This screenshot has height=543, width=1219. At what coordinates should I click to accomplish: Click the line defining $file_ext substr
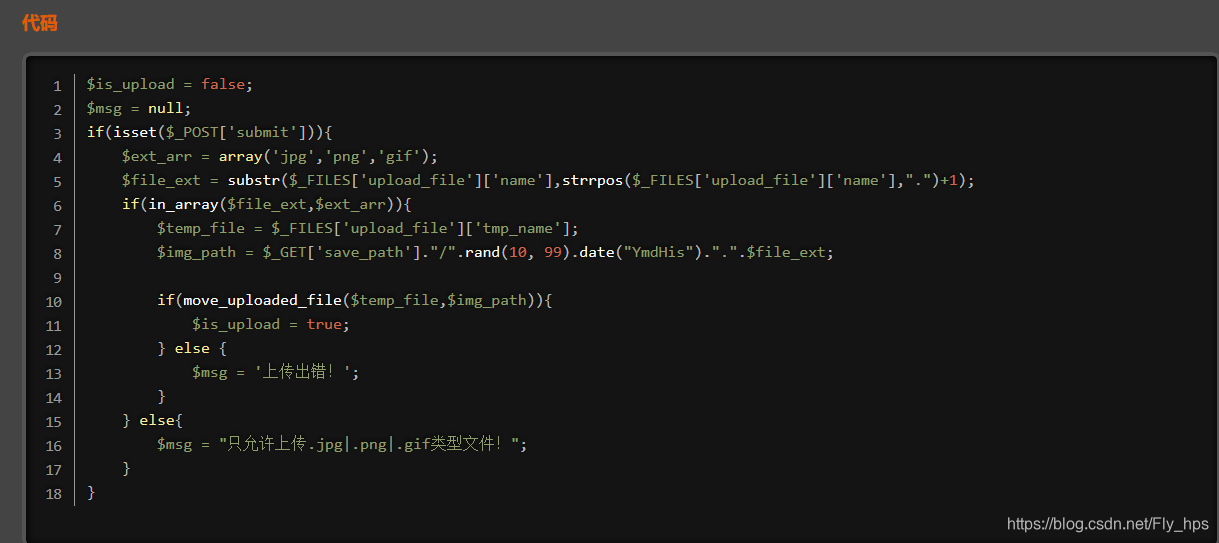pyautogui.click(x=548, y=181)
